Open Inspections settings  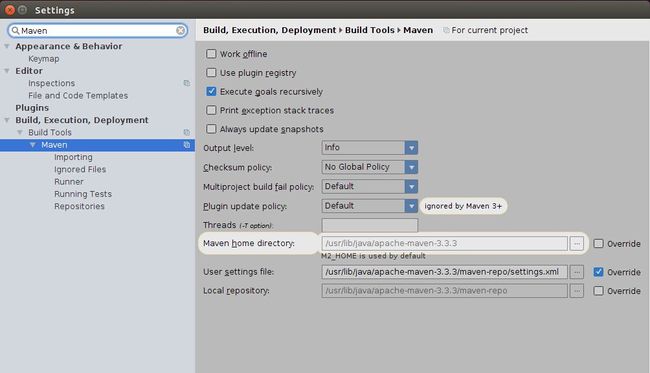51,83
